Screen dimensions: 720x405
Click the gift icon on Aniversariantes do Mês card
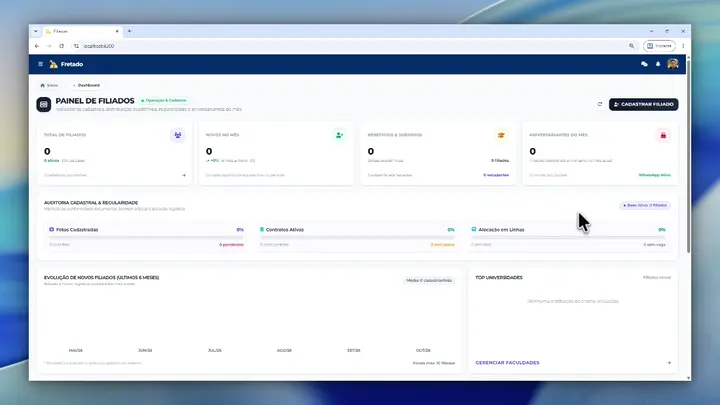click(663, 135)
